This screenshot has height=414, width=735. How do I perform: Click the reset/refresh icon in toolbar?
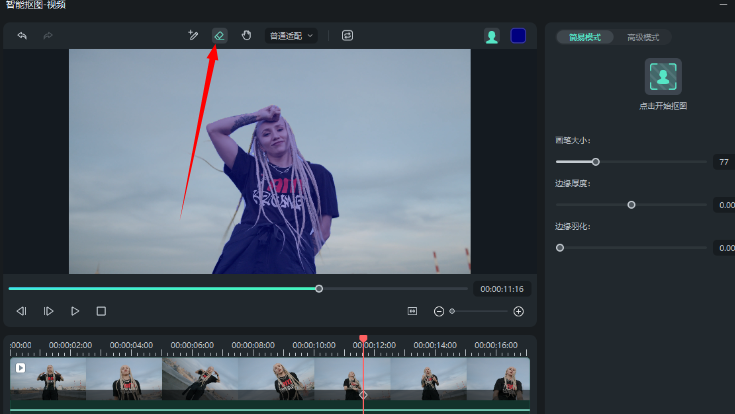coord(347,36)
